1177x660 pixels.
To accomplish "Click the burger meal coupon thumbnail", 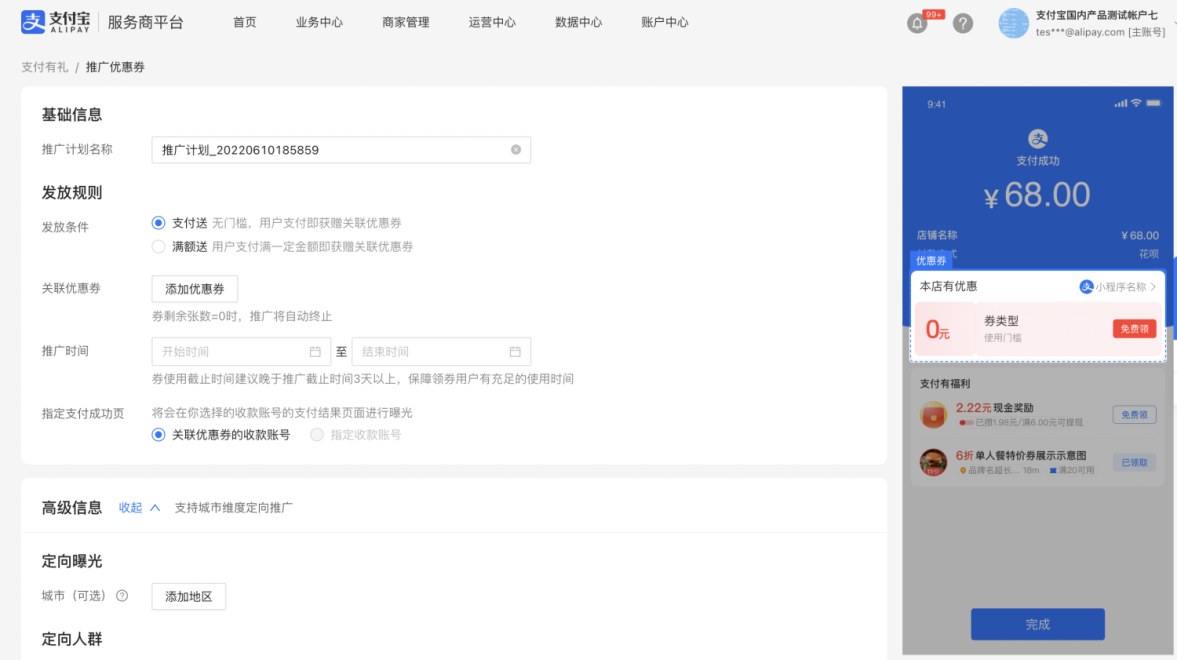I will click(x=933, y=462).
